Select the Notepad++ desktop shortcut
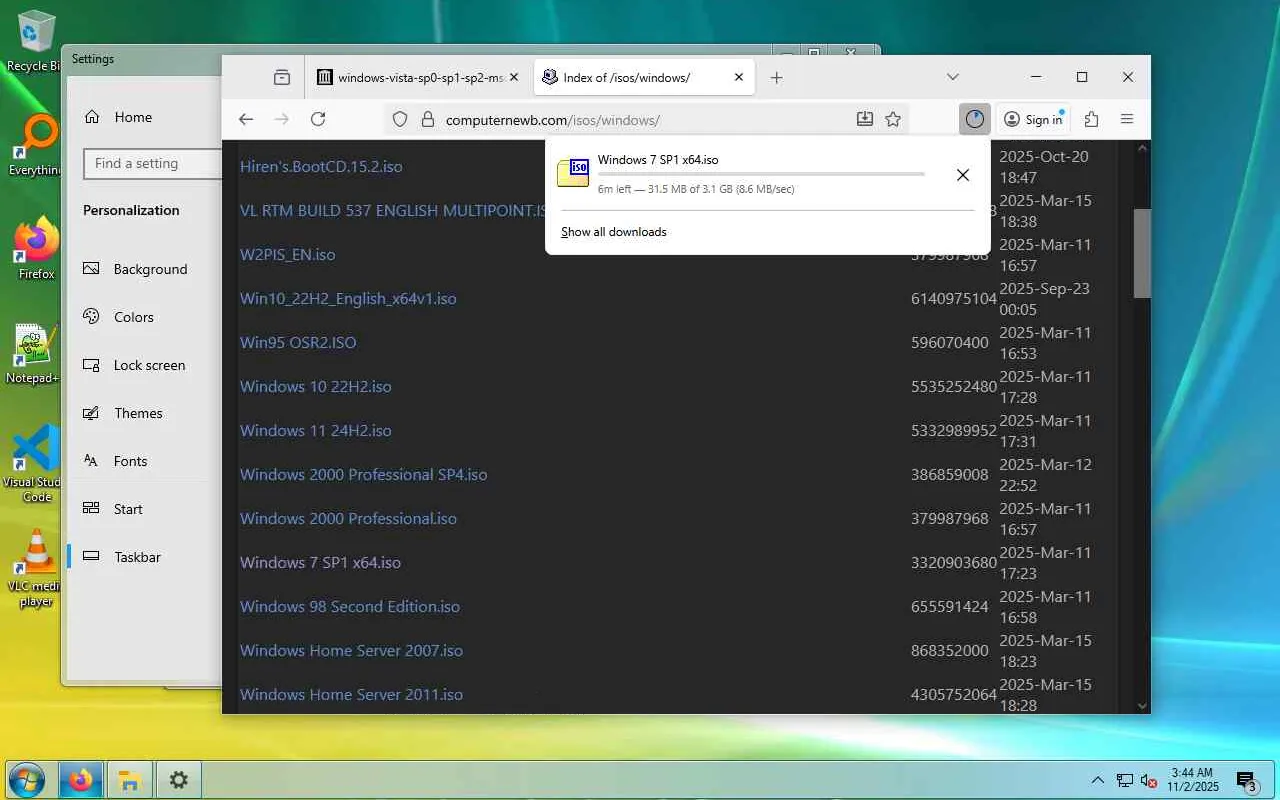 pyautogui.click(x=35, y=354)
